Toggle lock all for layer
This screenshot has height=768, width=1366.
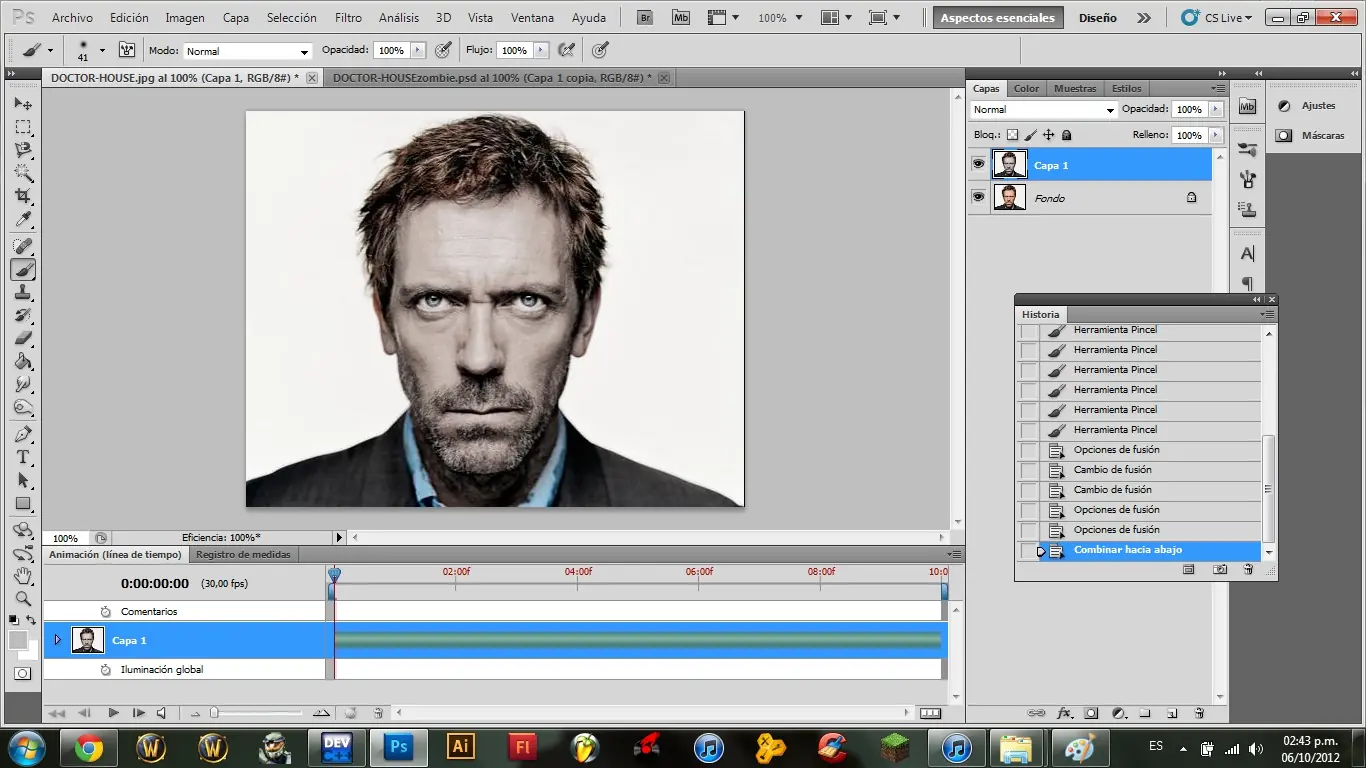[x=1066, y=135]
